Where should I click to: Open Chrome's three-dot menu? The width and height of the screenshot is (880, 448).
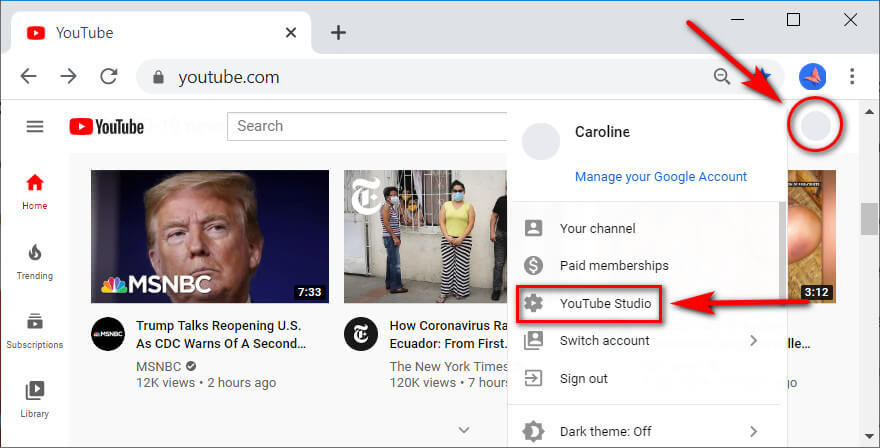pyautogui.click(x=852, y=76)
